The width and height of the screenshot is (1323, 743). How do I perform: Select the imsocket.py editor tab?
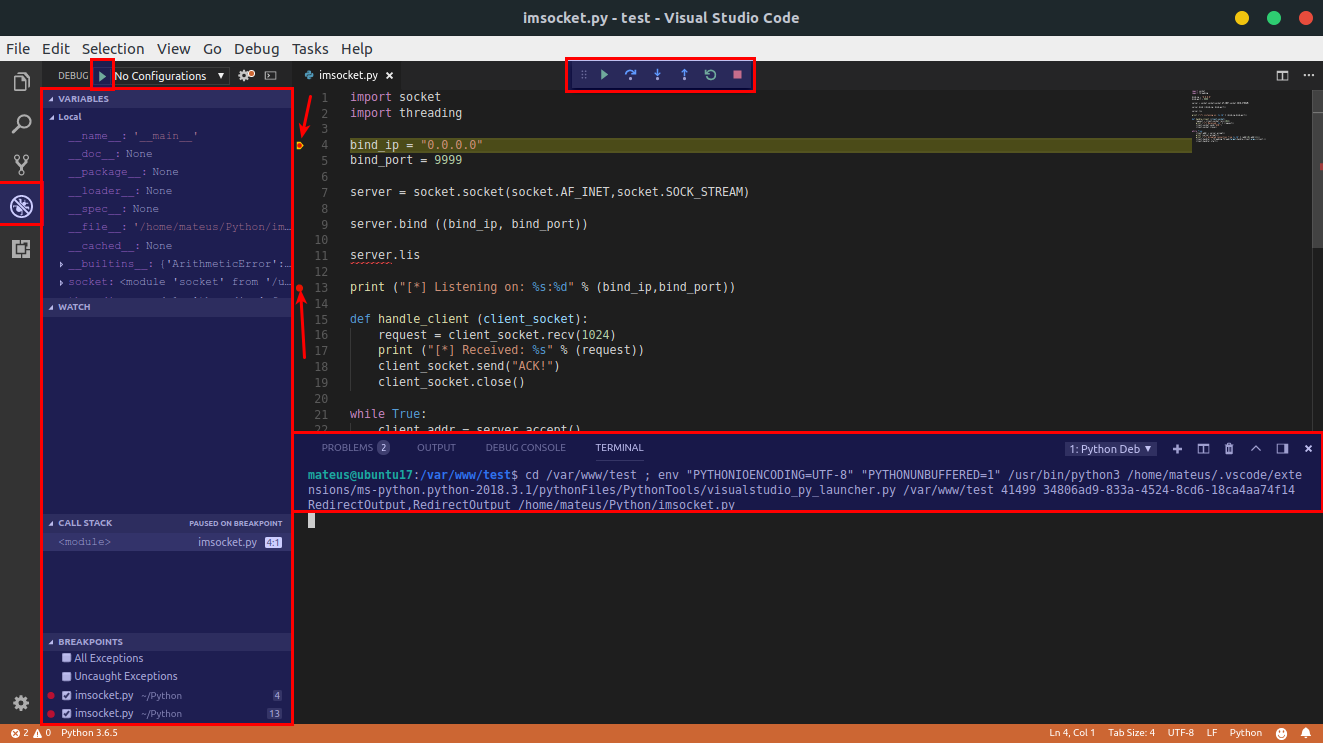point(347,75)
